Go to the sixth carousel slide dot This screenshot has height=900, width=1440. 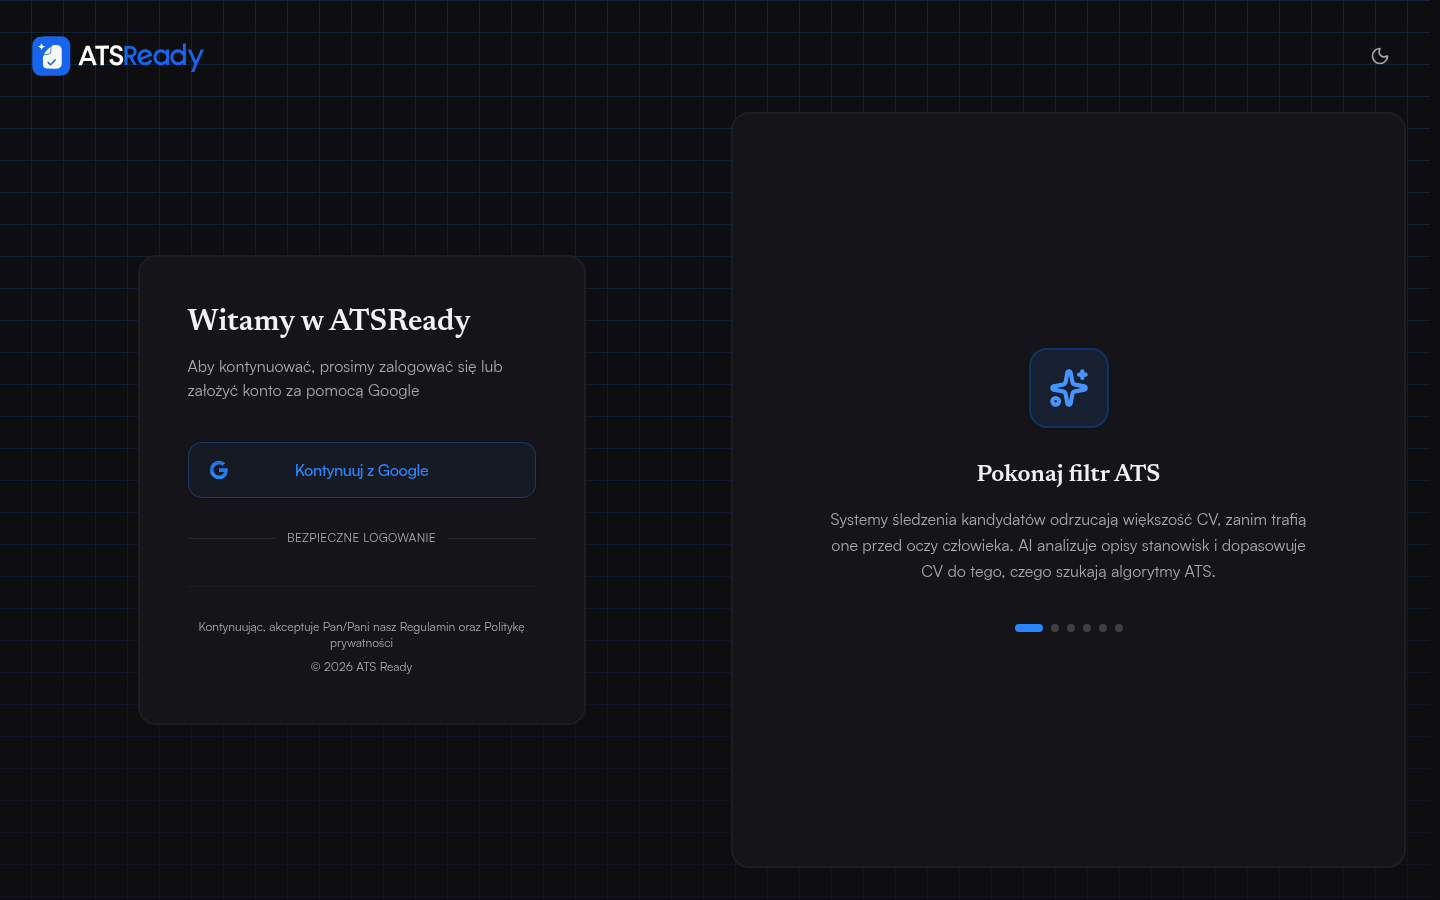(1119, 628)
